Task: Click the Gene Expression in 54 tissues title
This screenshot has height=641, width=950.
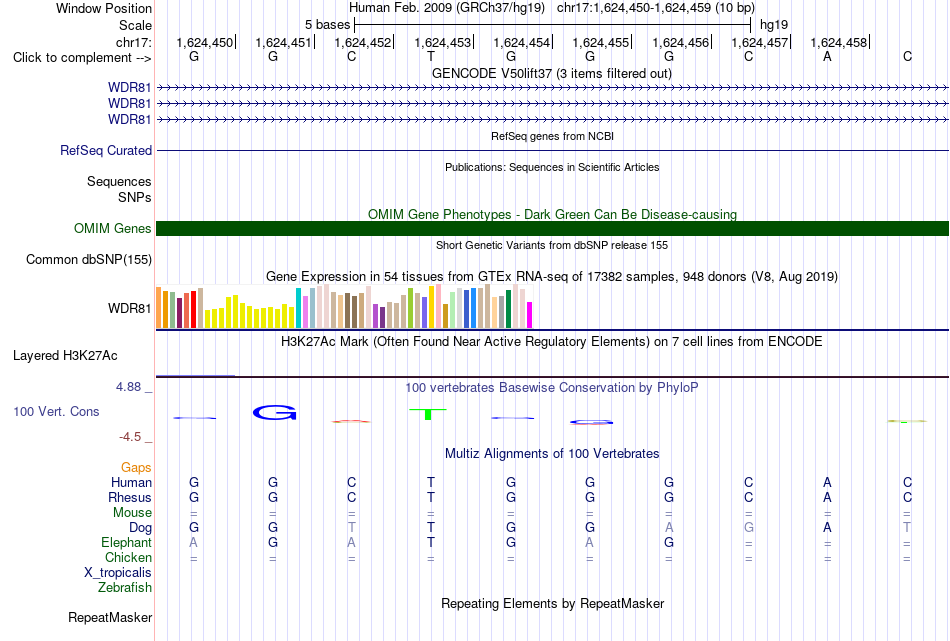Action: click(x=552, y=276)
